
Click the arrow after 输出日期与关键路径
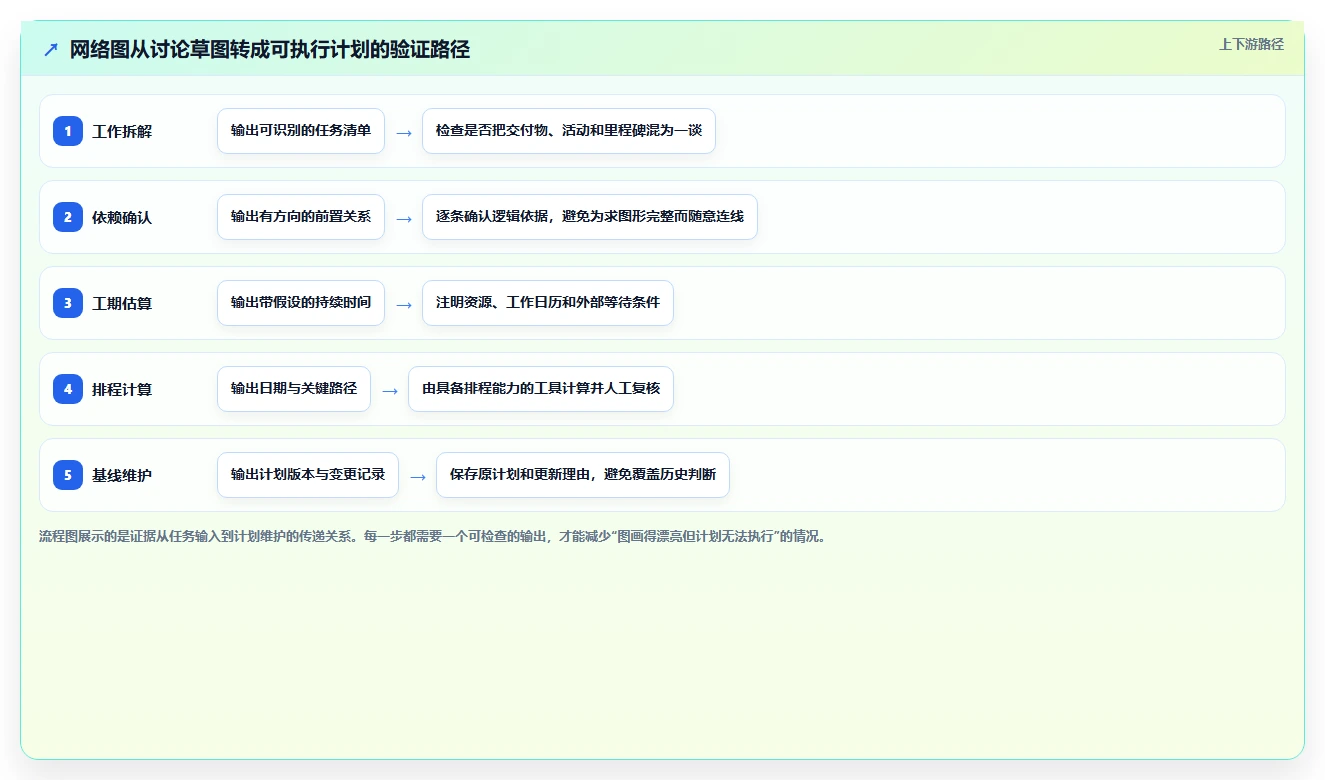click(390, 390)
